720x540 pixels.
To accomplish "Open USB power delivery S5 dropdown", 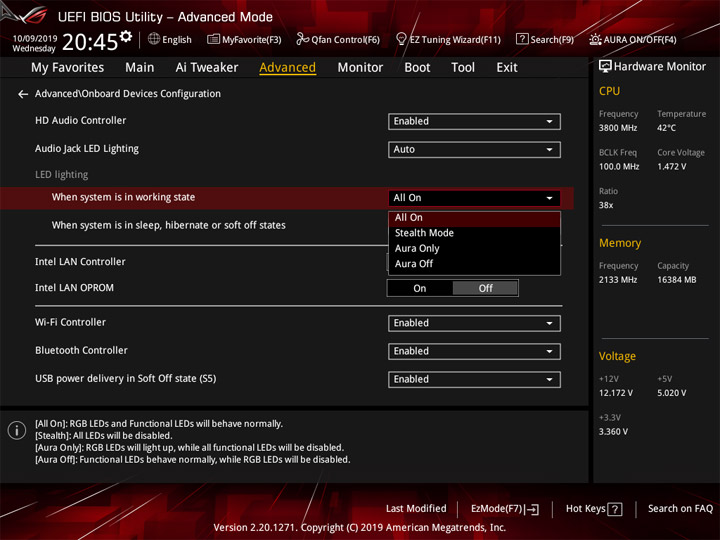I will click(474, 379).
